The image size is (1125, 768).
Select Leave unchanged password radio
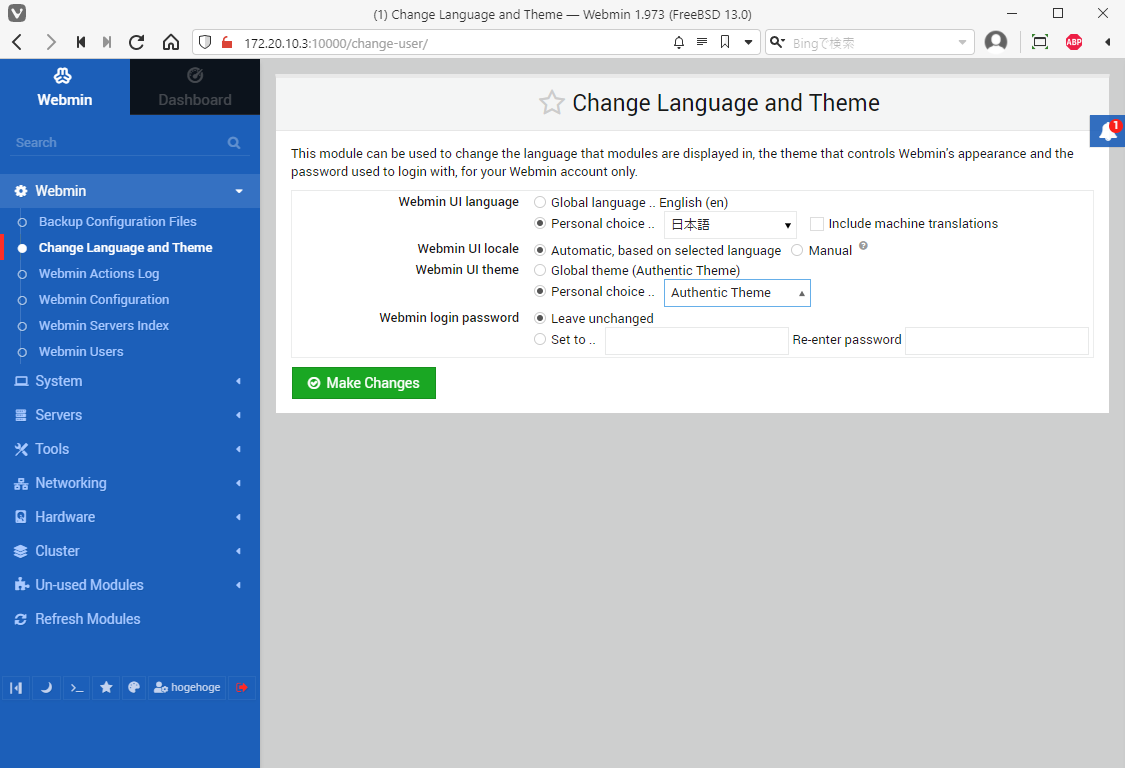(x=540, y=318)
